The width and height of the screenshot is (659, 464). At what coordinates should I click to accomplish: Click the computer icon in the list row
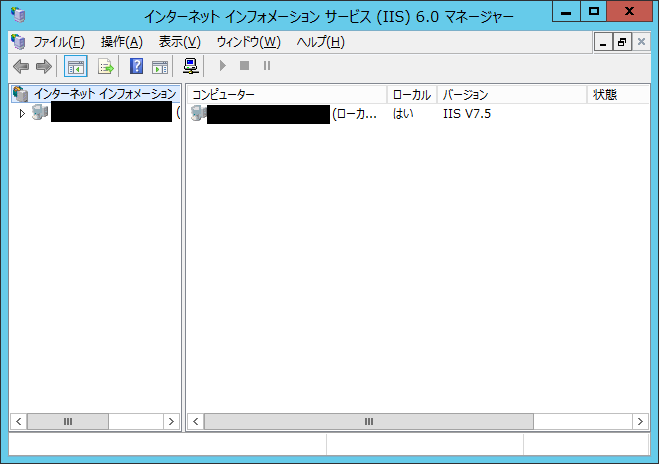click(198, 113)
